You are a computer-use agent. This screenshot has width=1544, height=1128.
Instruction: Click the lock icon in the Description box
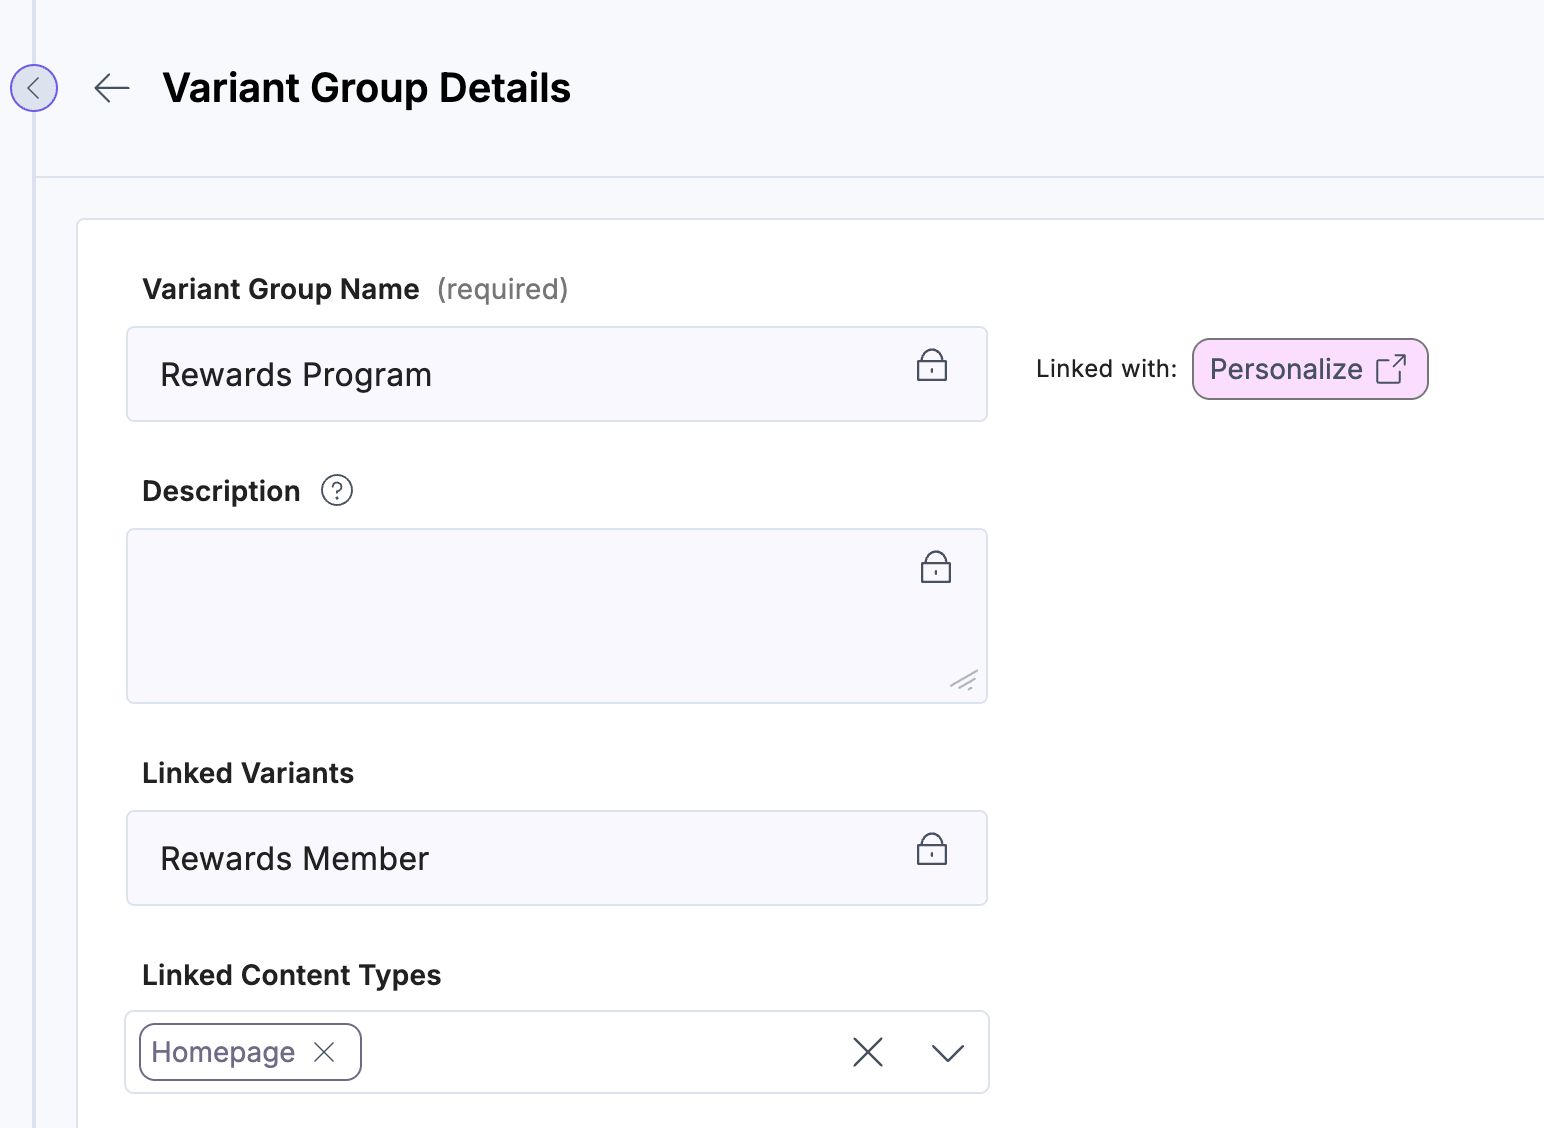[935, 568]
